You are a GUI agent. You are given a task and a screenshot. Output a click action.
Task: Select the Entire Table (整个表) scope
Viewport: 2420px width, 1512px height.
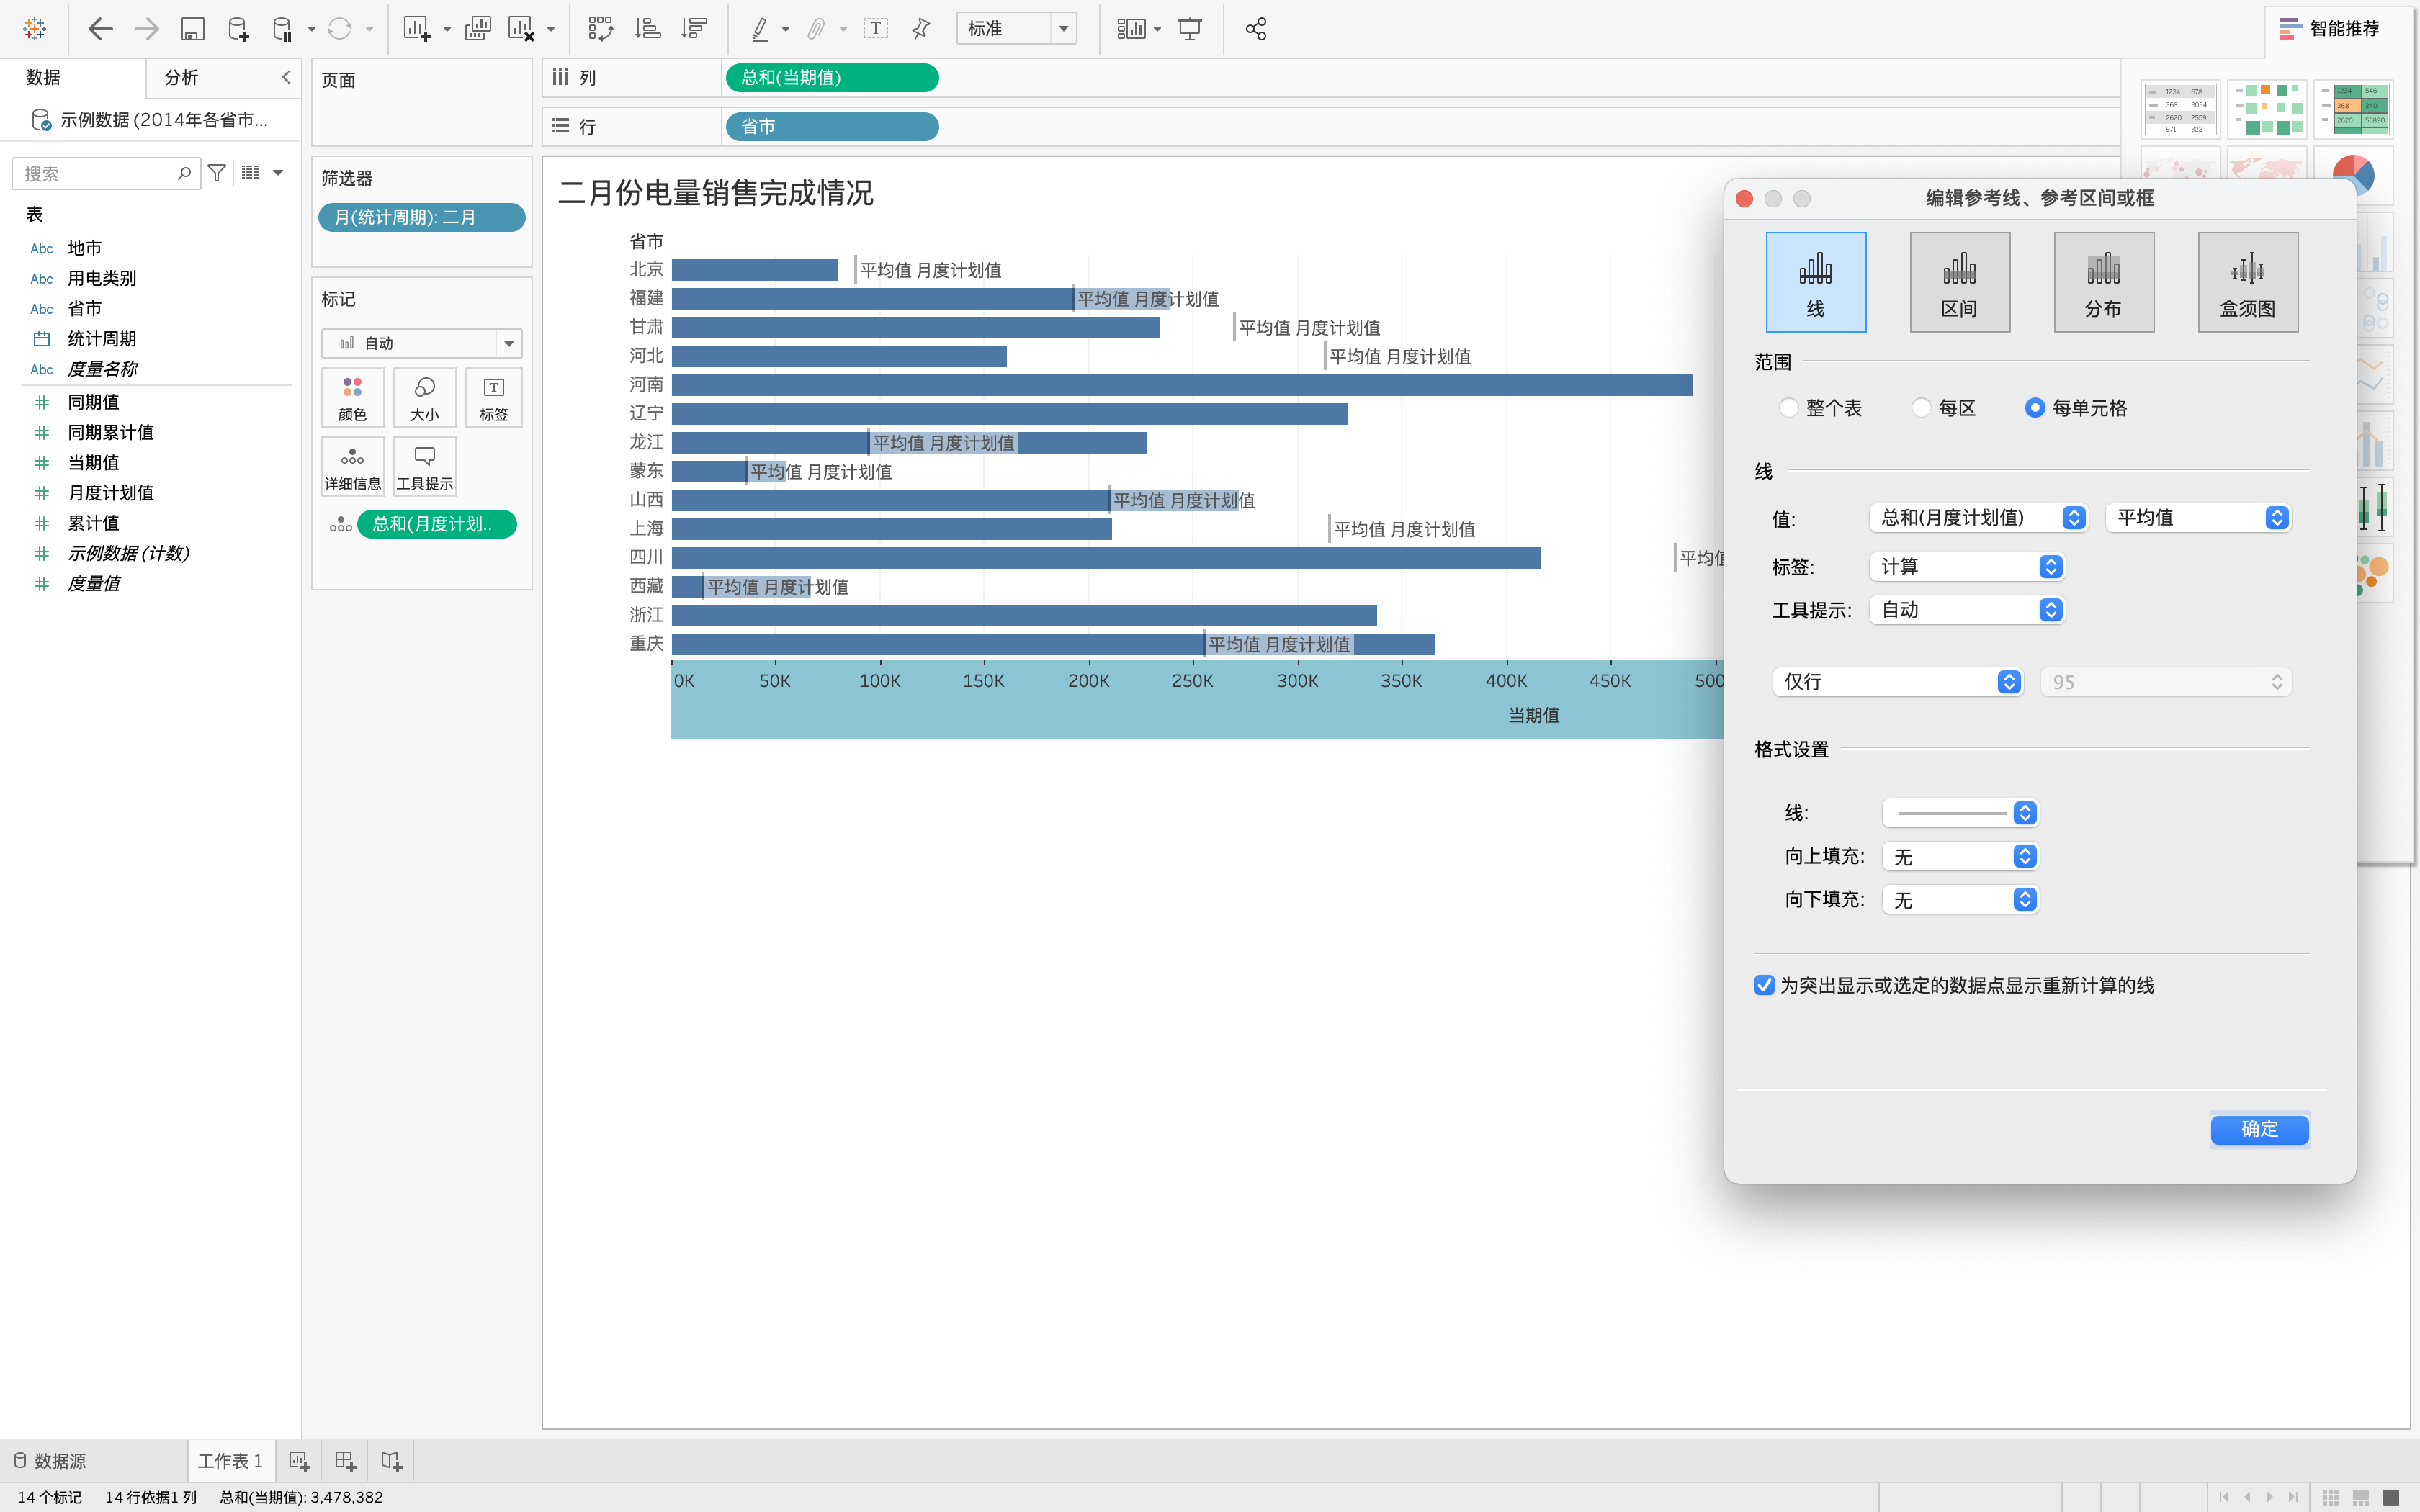1789,408
